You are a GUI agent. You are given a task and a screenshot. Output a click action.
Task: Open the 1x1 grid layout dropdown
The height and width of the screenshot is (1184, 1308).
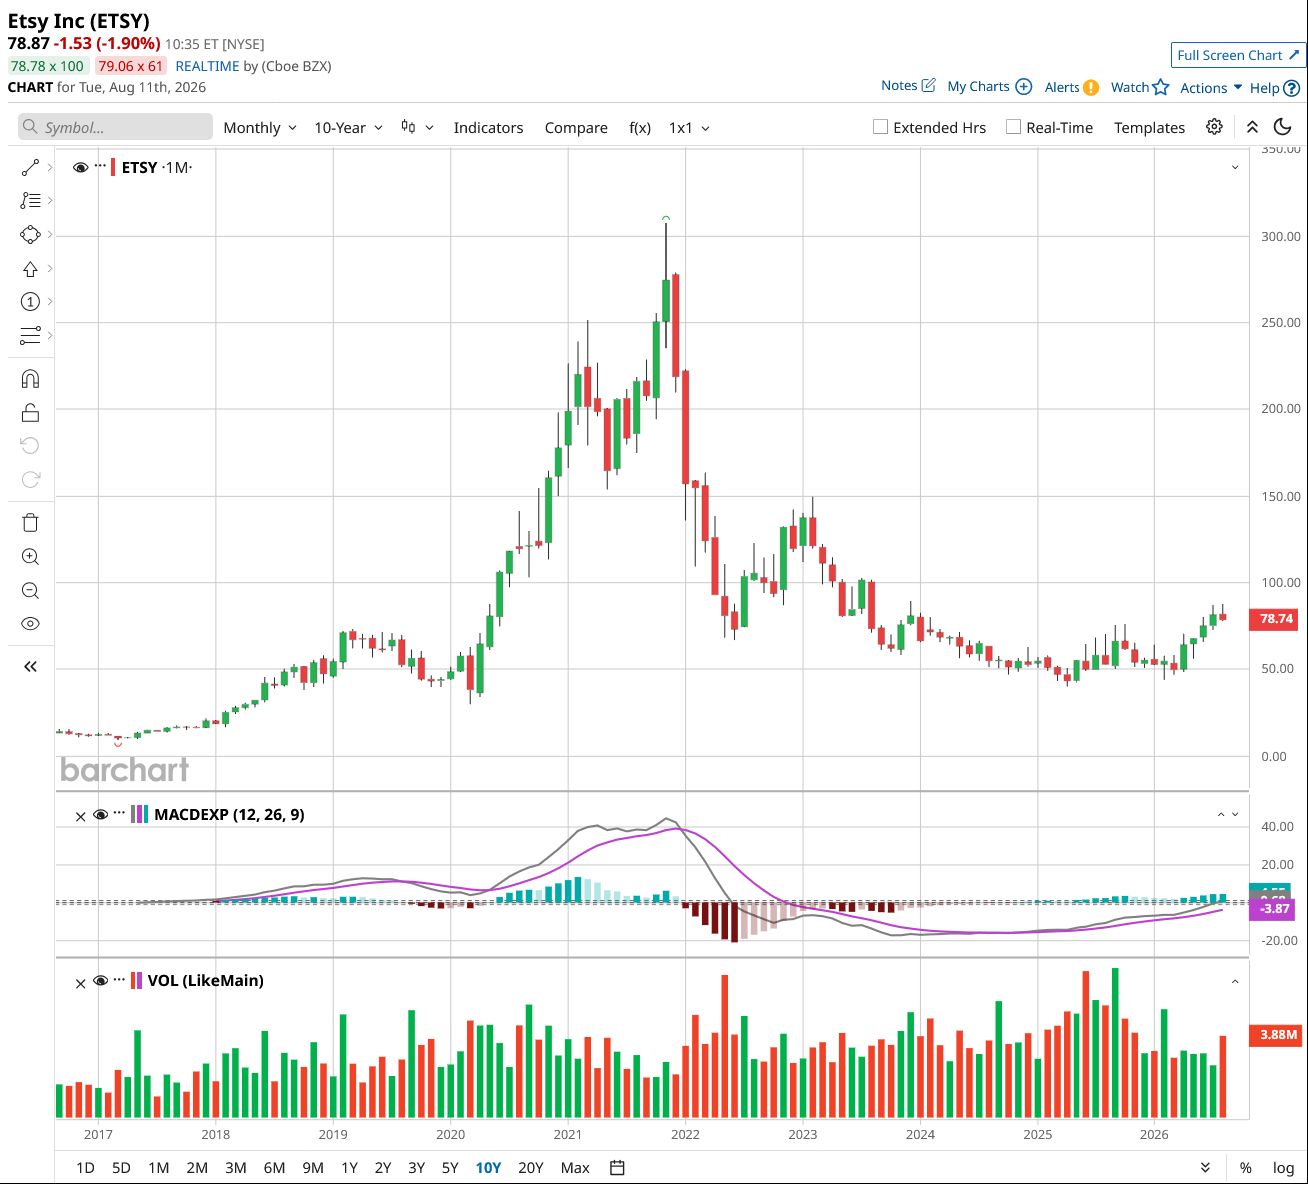click(689, 127)
